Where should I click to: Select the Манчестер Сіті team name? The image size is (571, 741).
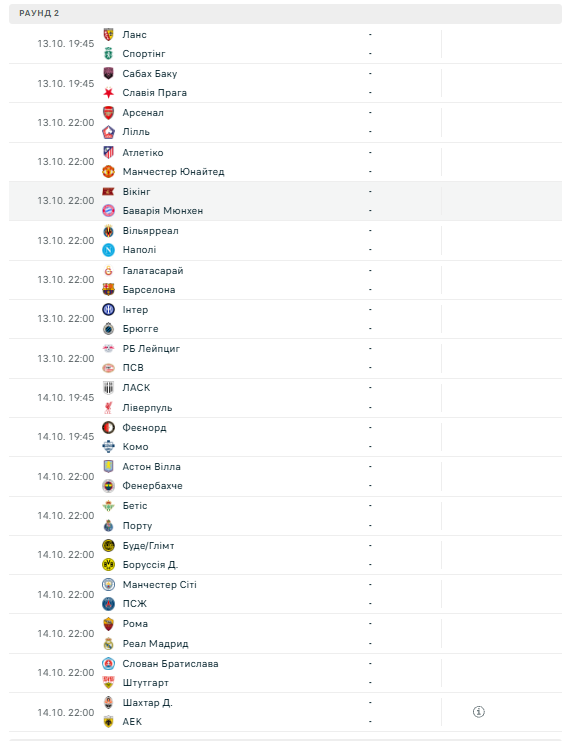tap(159, 585)
